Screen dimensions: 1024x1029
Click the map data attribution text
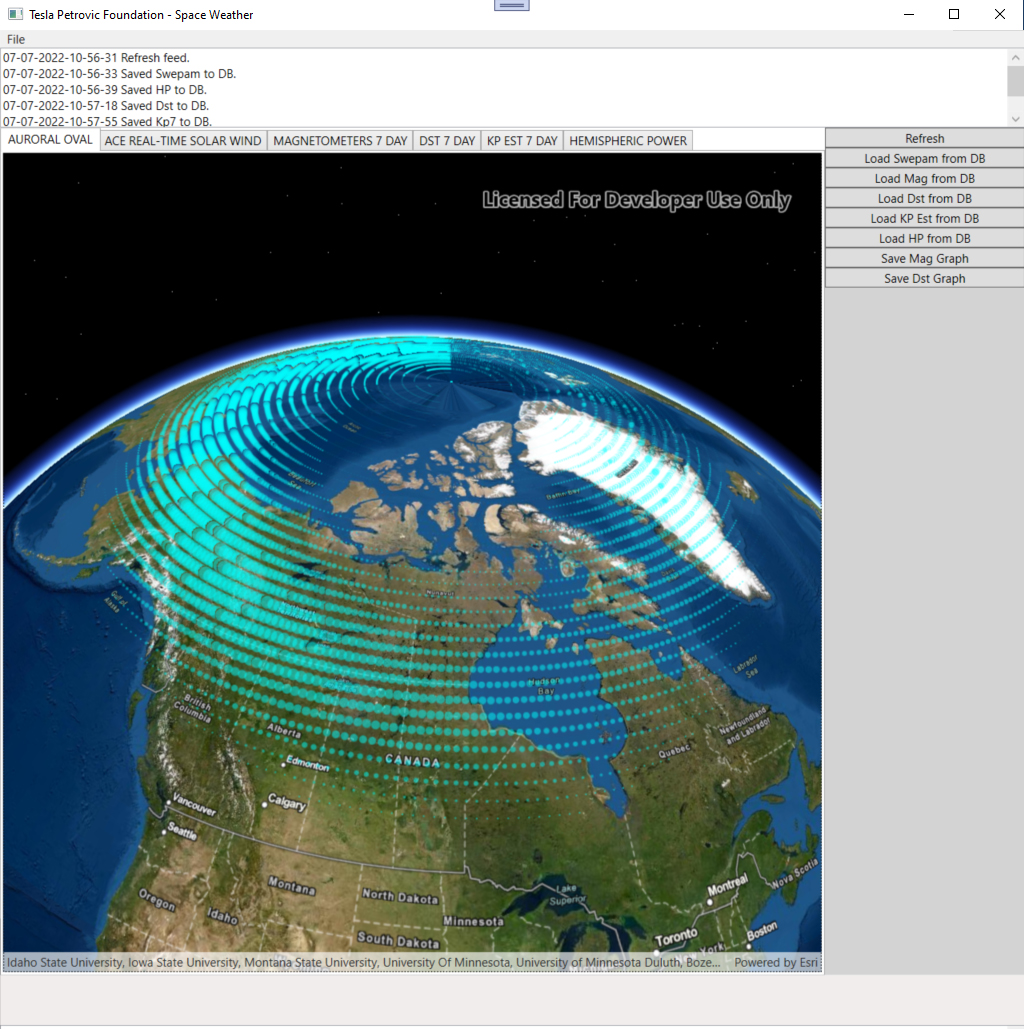[x=363, y=962]
